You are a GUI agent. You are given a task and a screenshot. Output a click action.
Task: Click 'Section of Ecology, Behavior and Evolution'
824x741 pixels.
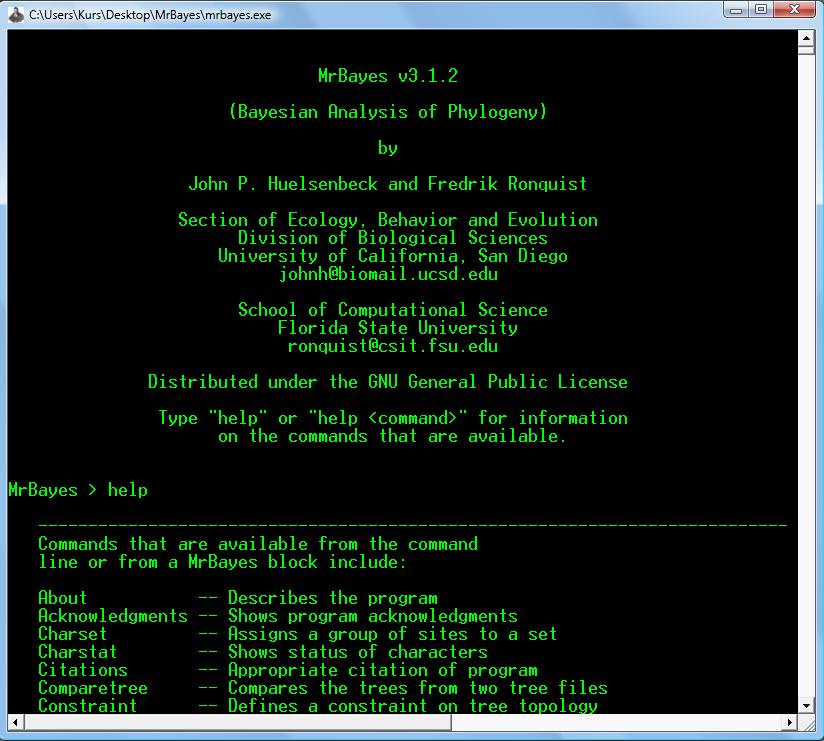(x=388, y=220)
